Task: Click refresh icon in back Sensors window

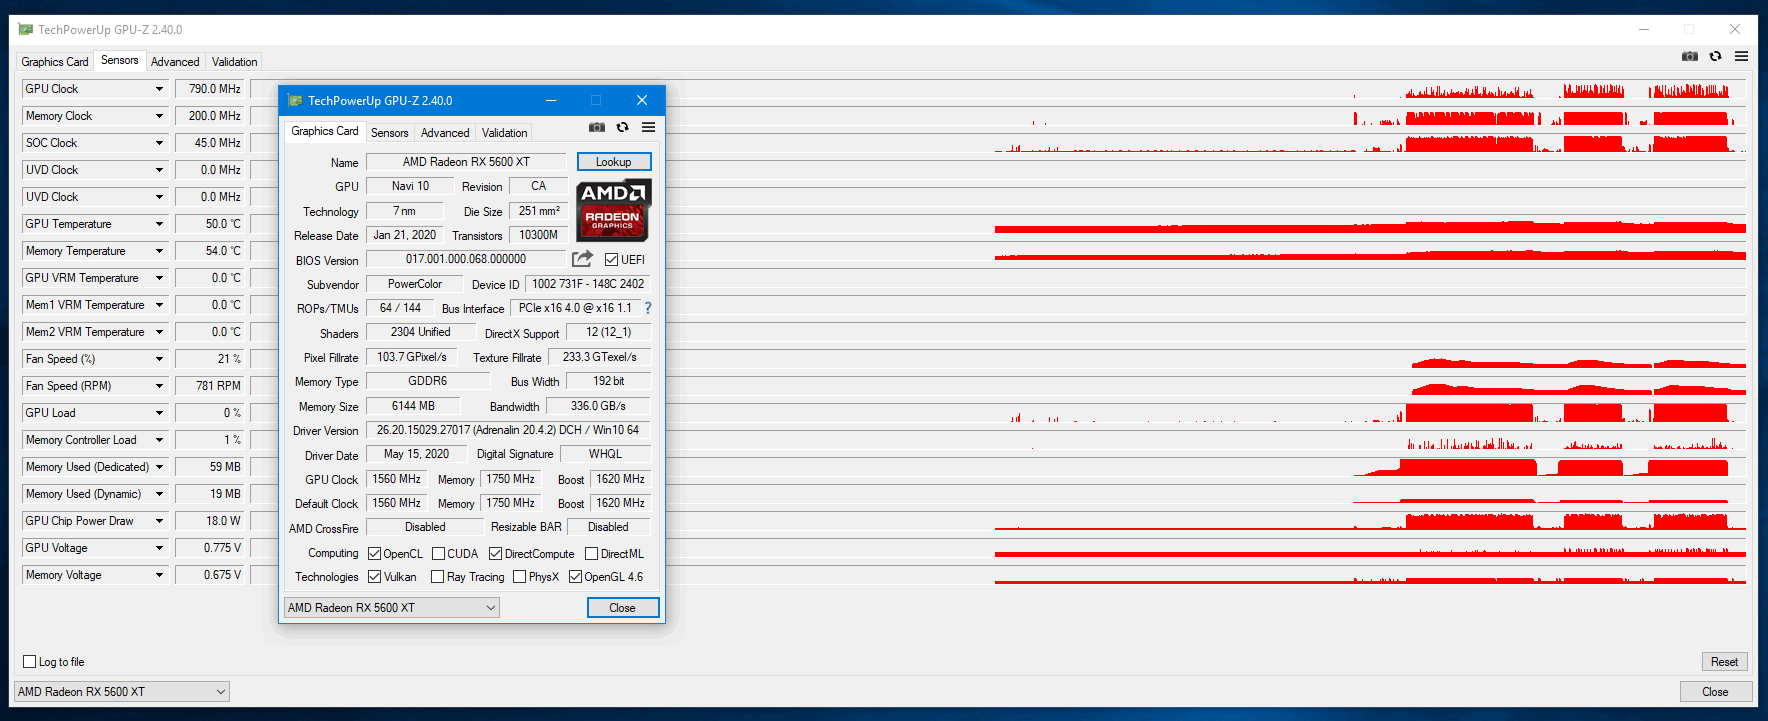Action: click(1716, 56)
